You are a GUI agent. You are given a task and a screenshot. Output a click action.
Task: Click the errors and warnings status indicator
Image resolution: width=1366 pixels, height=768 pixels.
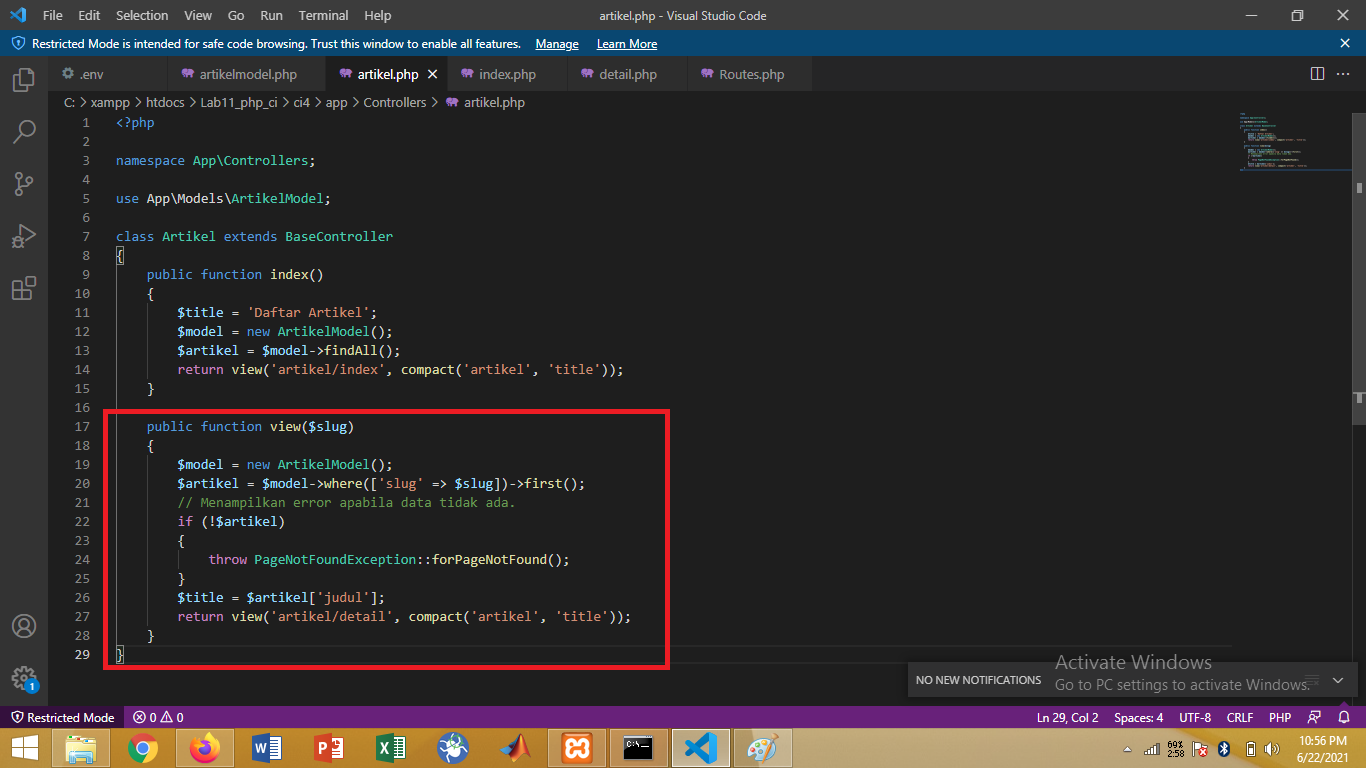tap(158, 717)
